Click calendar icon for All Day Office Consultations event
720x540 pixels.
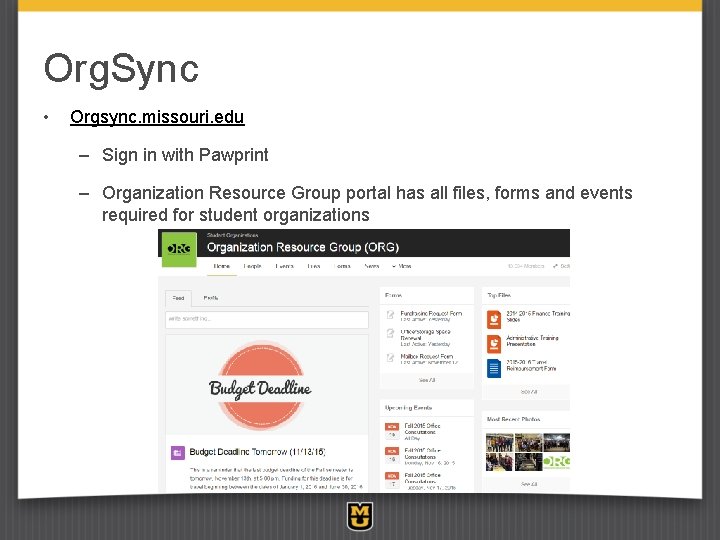[x=392, y=431]
